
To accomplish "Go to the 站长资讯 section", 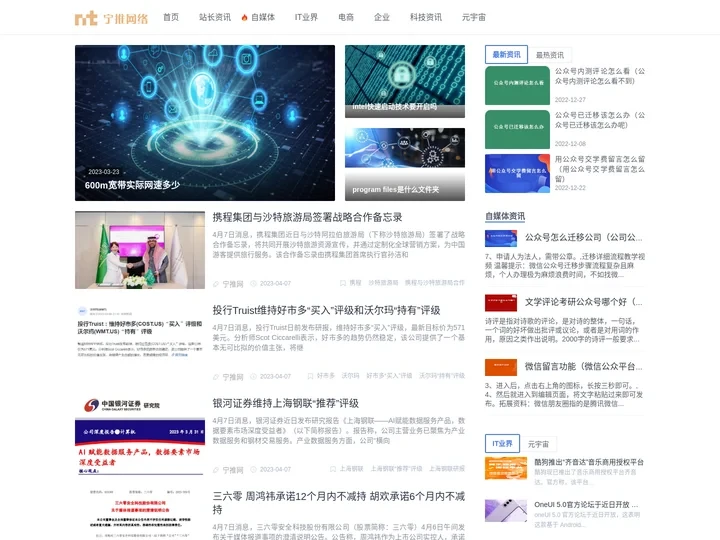I will click(214, 17).
